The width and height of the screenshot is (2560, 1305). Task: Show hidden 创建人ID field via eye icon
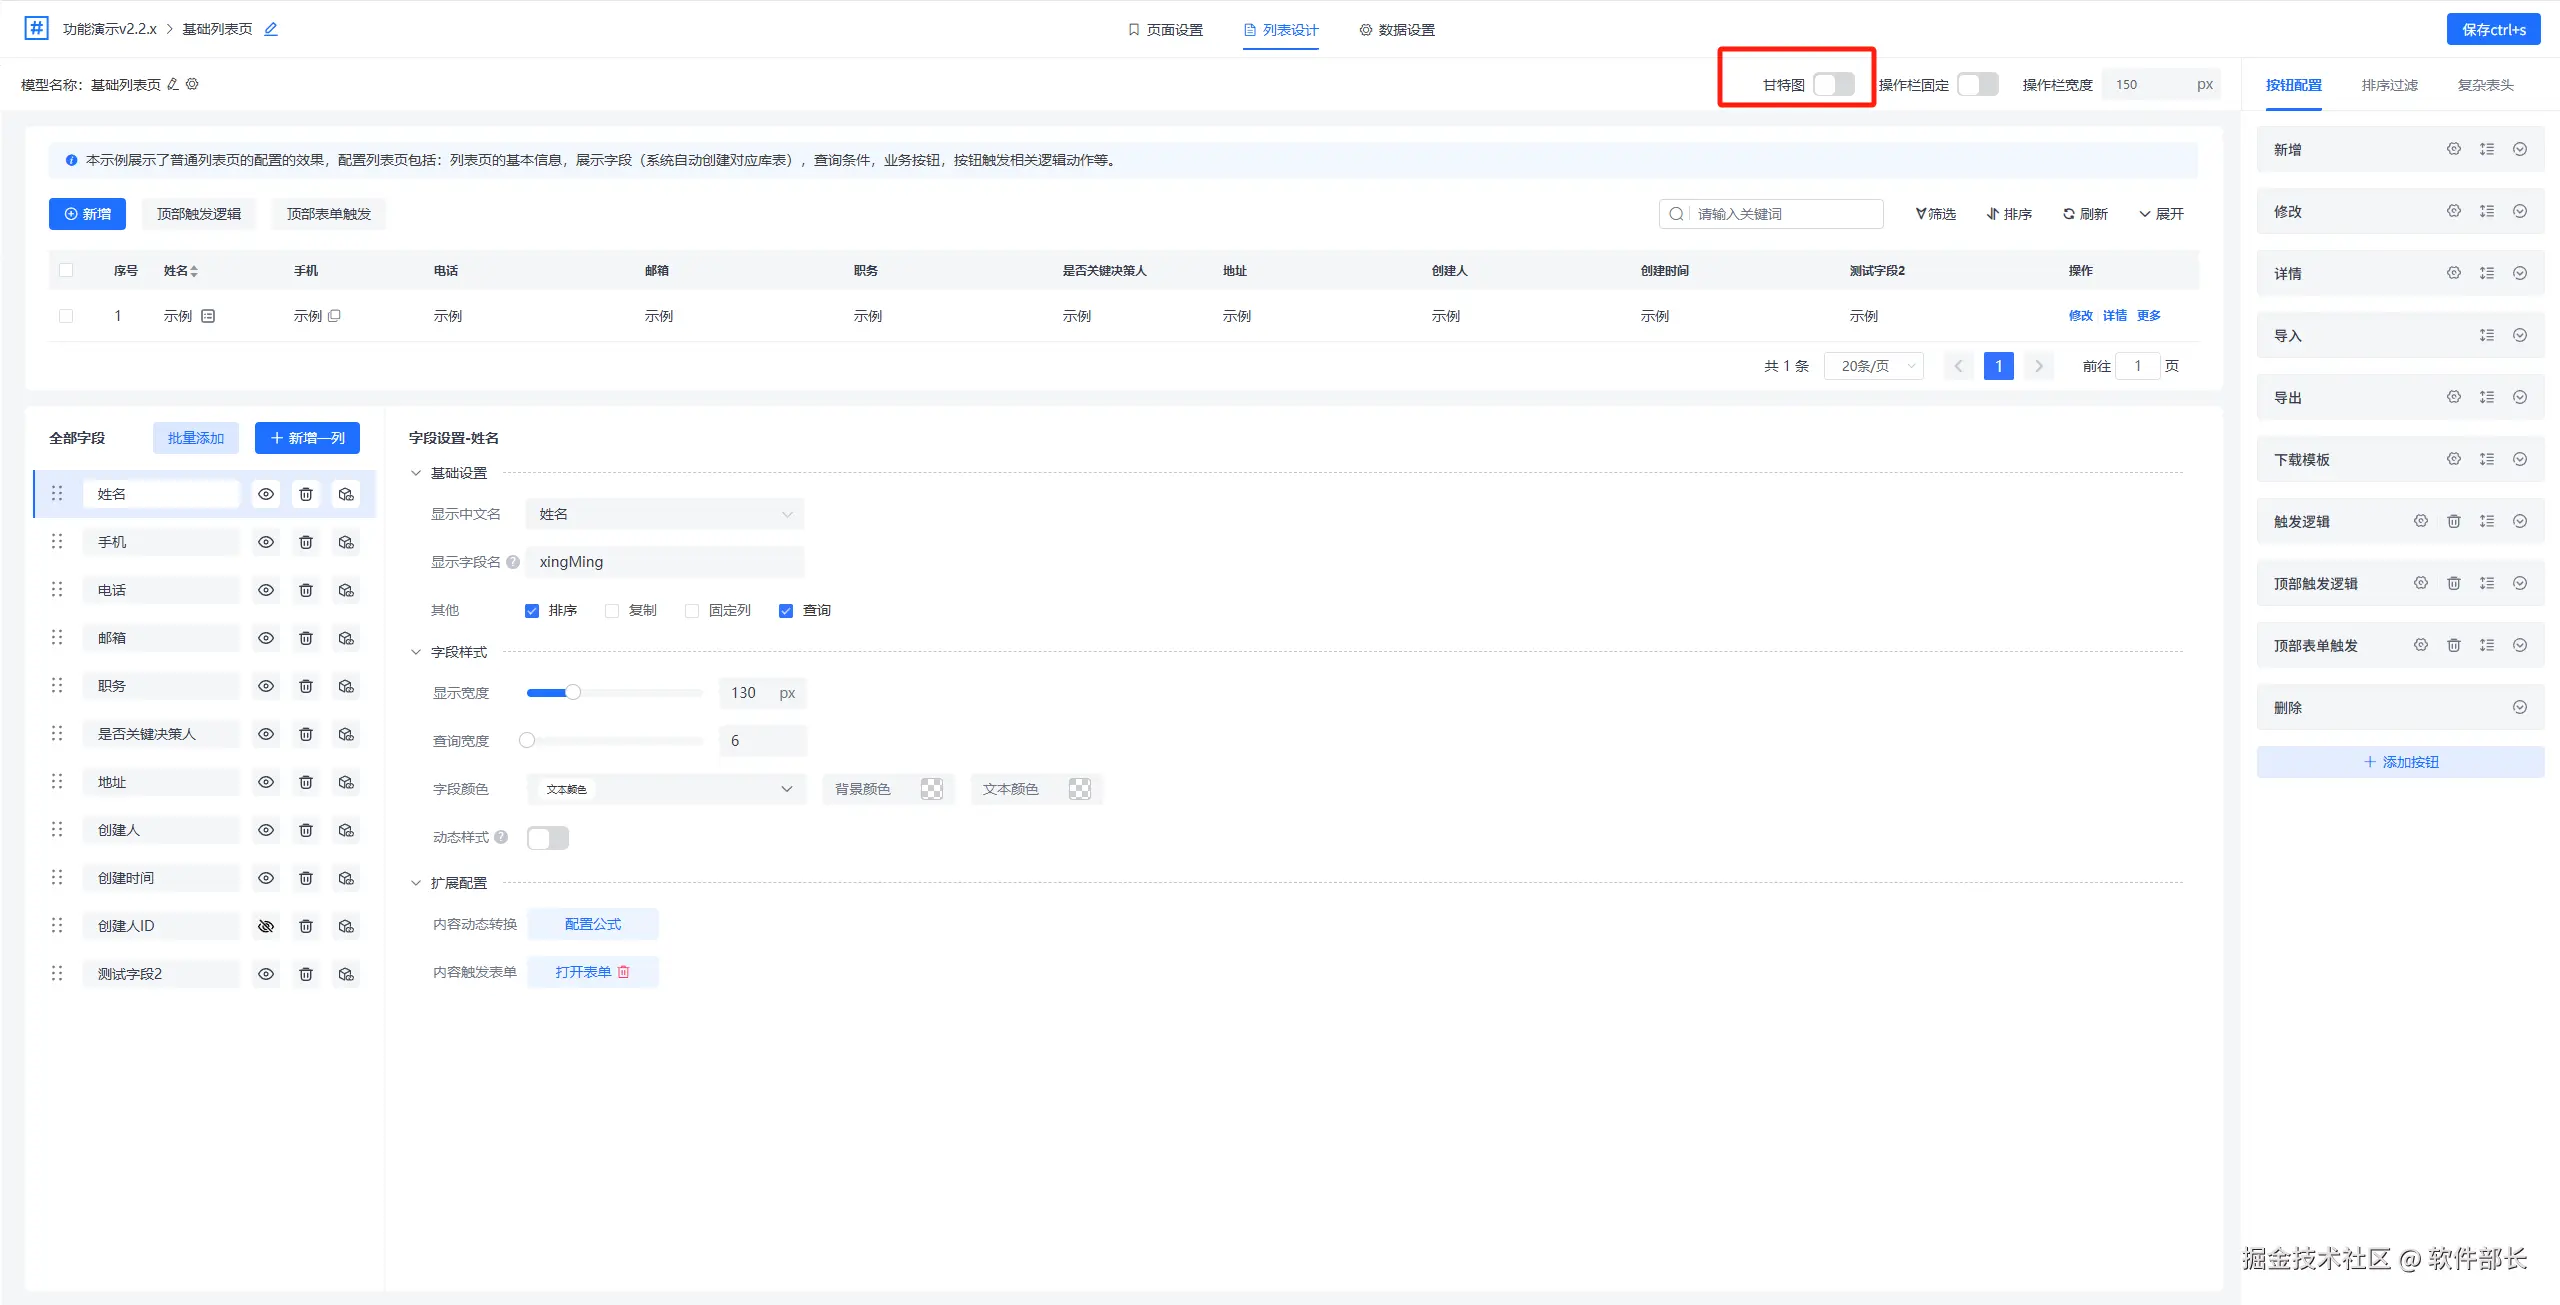[266, 926]
